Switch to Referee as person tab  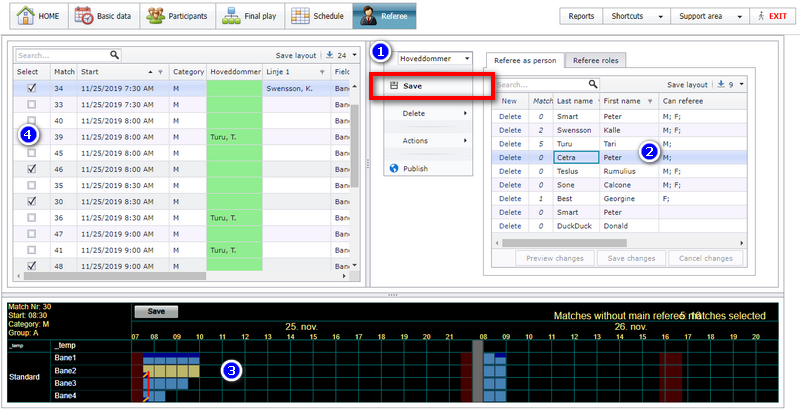coord(525,60)
